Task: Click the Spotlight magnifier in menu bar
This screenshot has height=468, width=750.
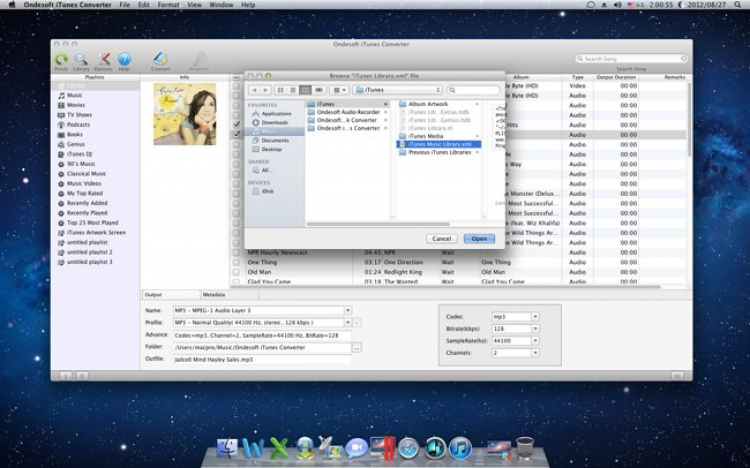Action: (738, 5)
